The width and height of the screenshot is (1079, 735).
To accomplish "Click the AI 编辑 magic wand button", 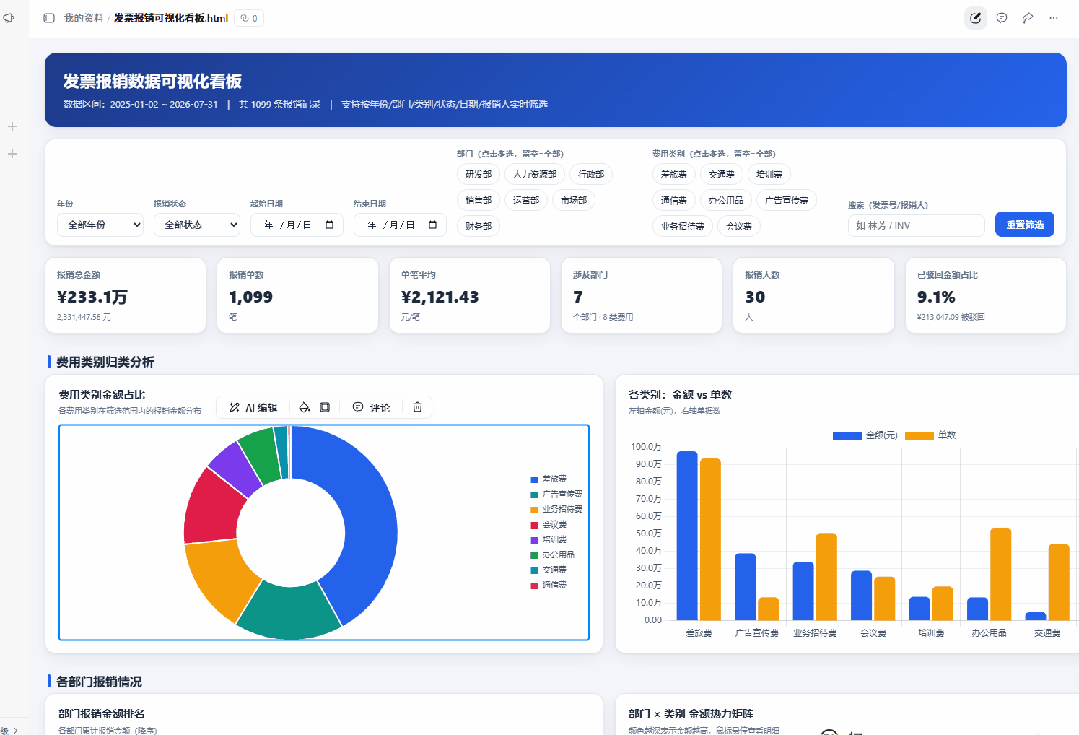I will (x=253, y=407).
